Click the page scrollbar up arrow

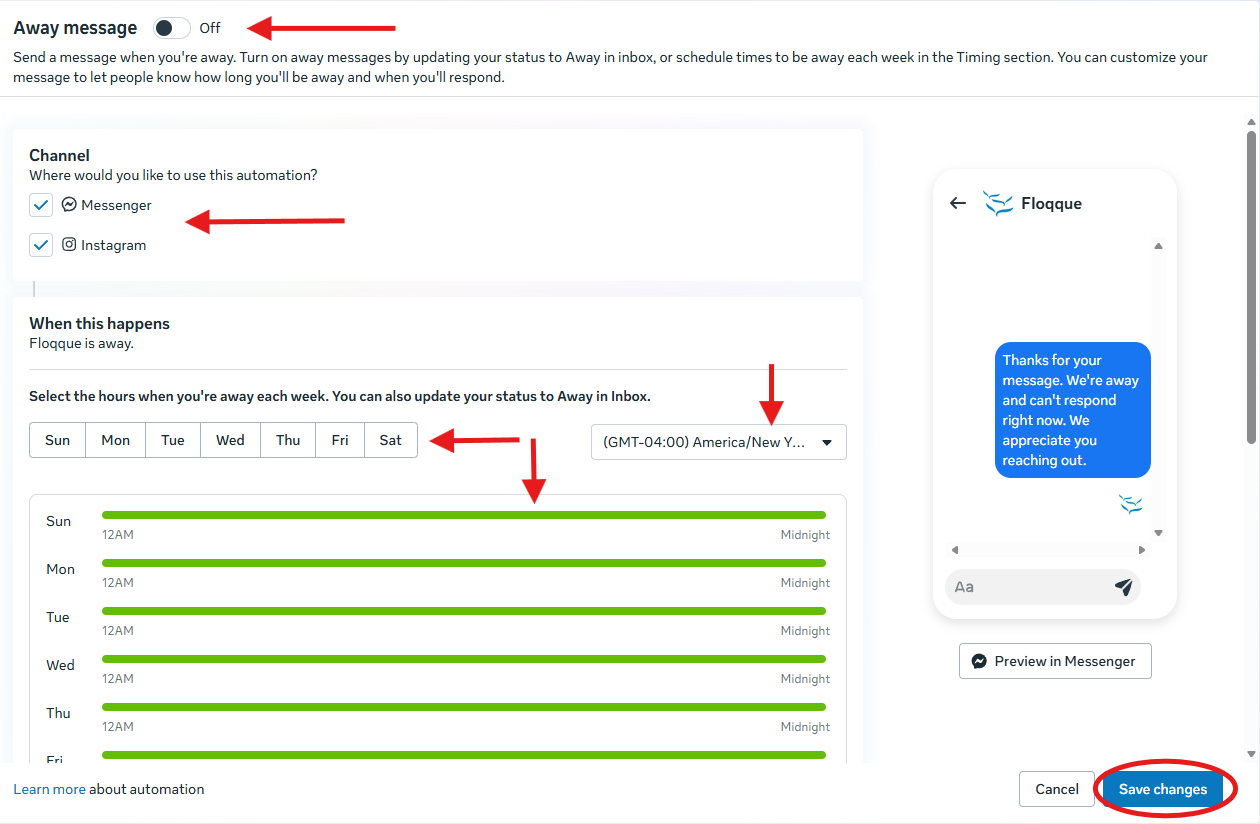coord(1251,121)
